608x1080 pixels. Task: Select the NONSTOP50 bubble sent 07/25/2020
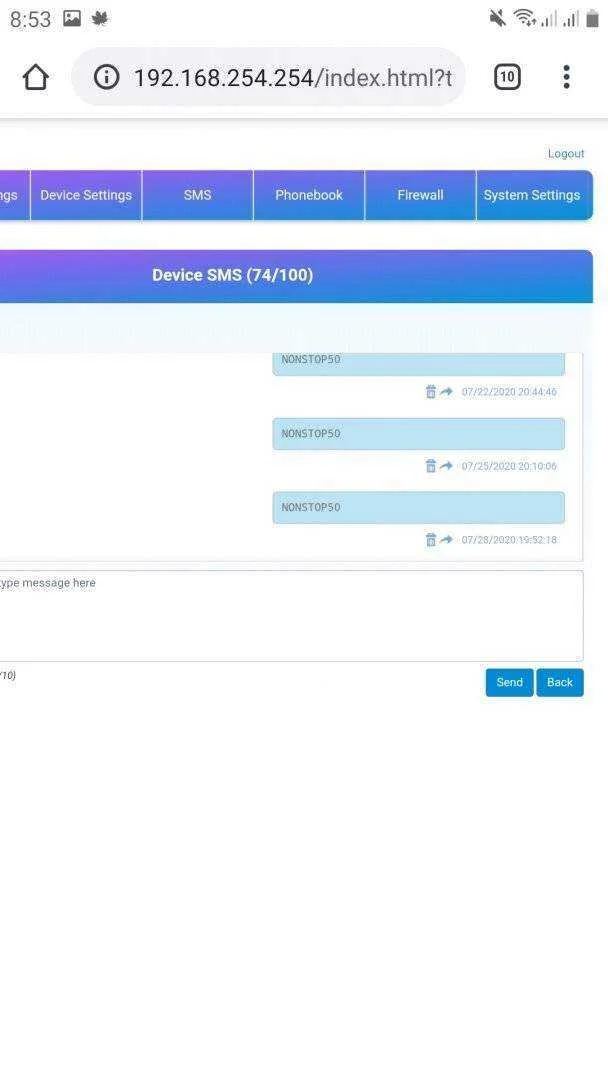(419, 434)
